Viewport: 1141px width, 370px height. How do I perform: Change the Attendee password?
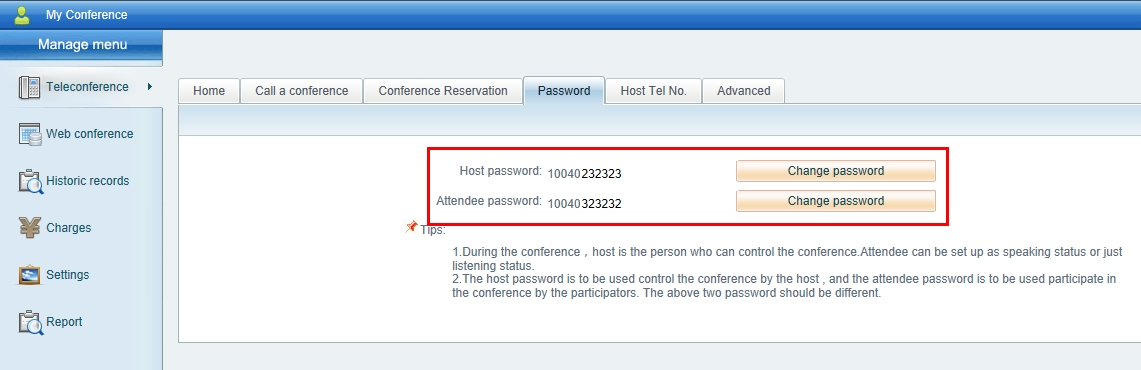(835, 201)
